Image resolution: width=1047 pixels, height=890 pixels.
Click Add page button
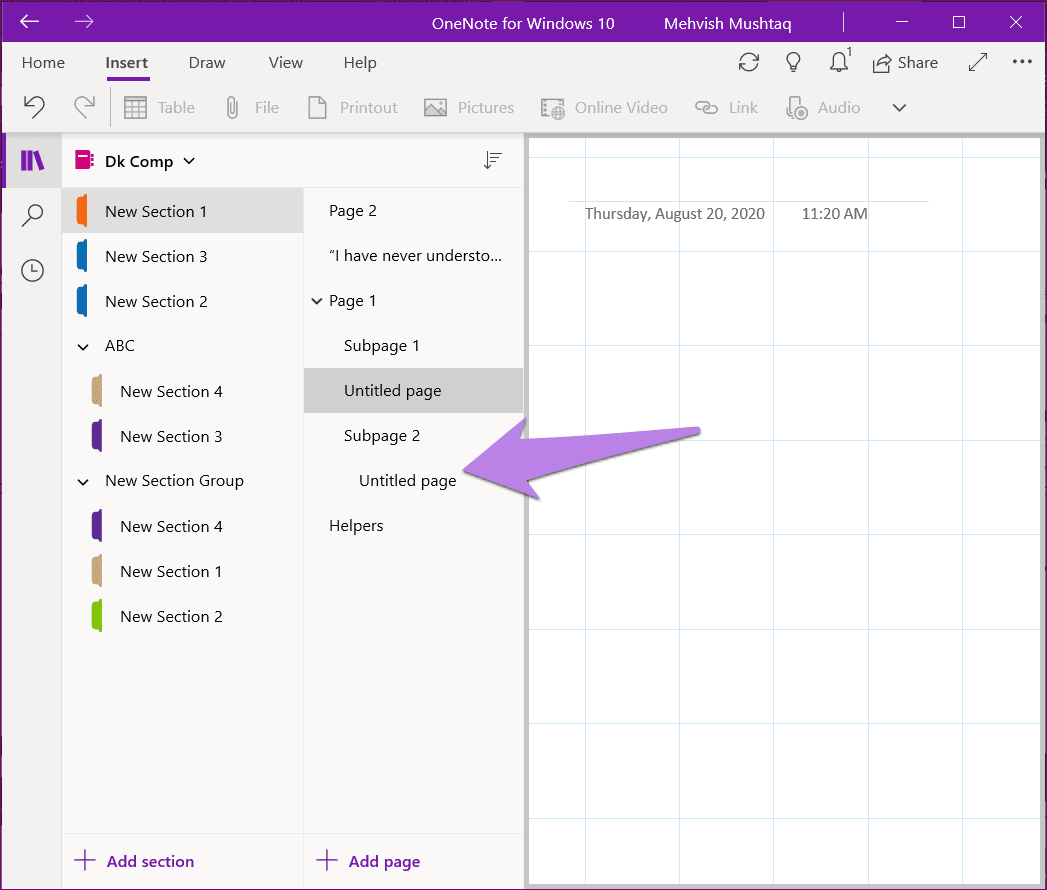[x=368, y=861]
